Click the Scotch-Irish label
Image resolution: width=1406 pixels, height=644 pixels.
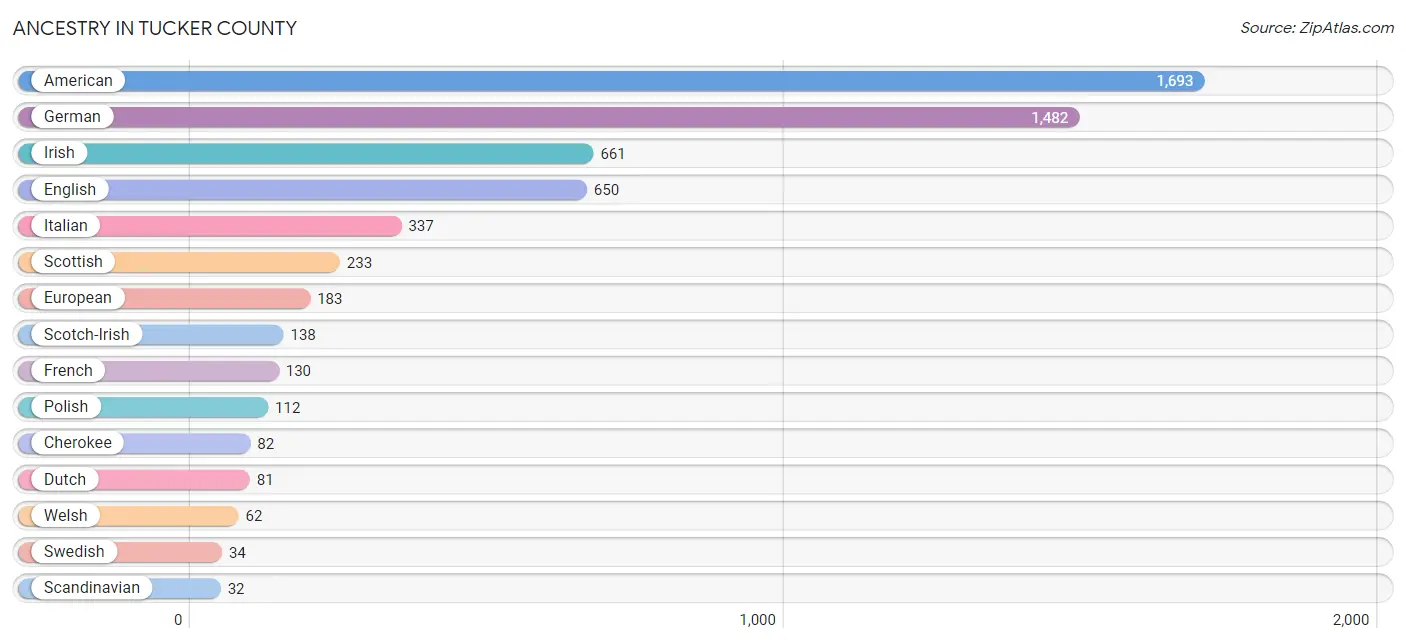tap(87, 334)
